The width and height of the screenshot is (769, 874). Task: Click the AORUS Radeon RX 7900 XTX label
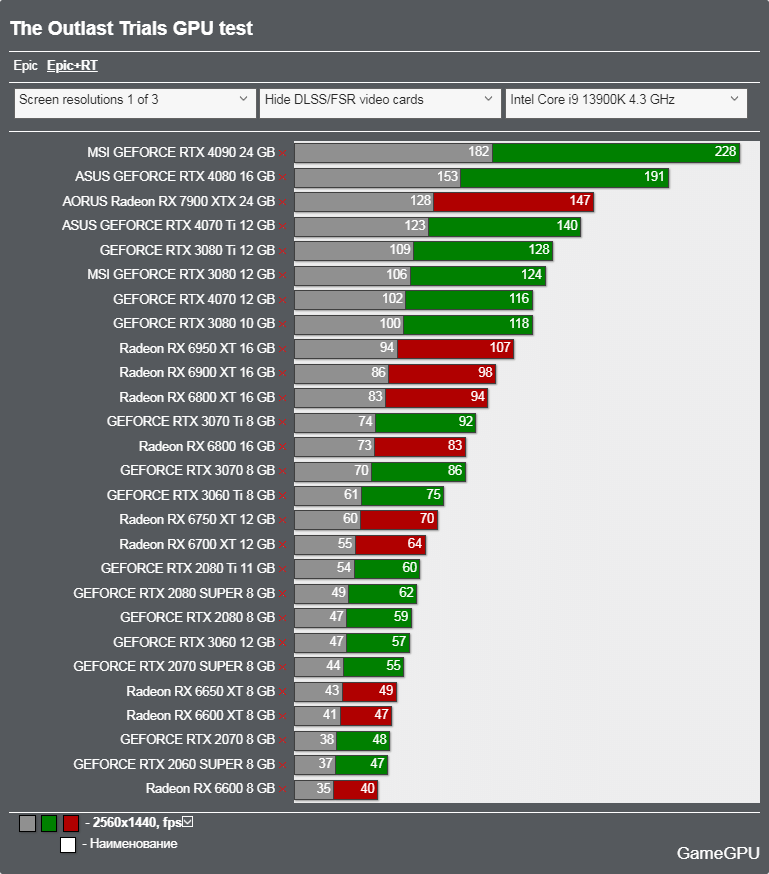coord(169,201)
